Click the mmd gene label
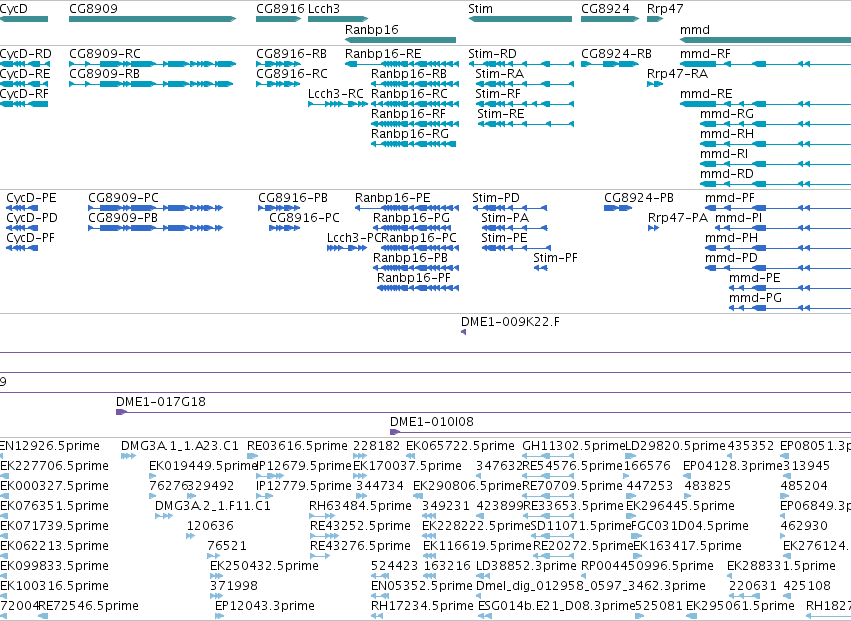851x621 pixels. 695,29
